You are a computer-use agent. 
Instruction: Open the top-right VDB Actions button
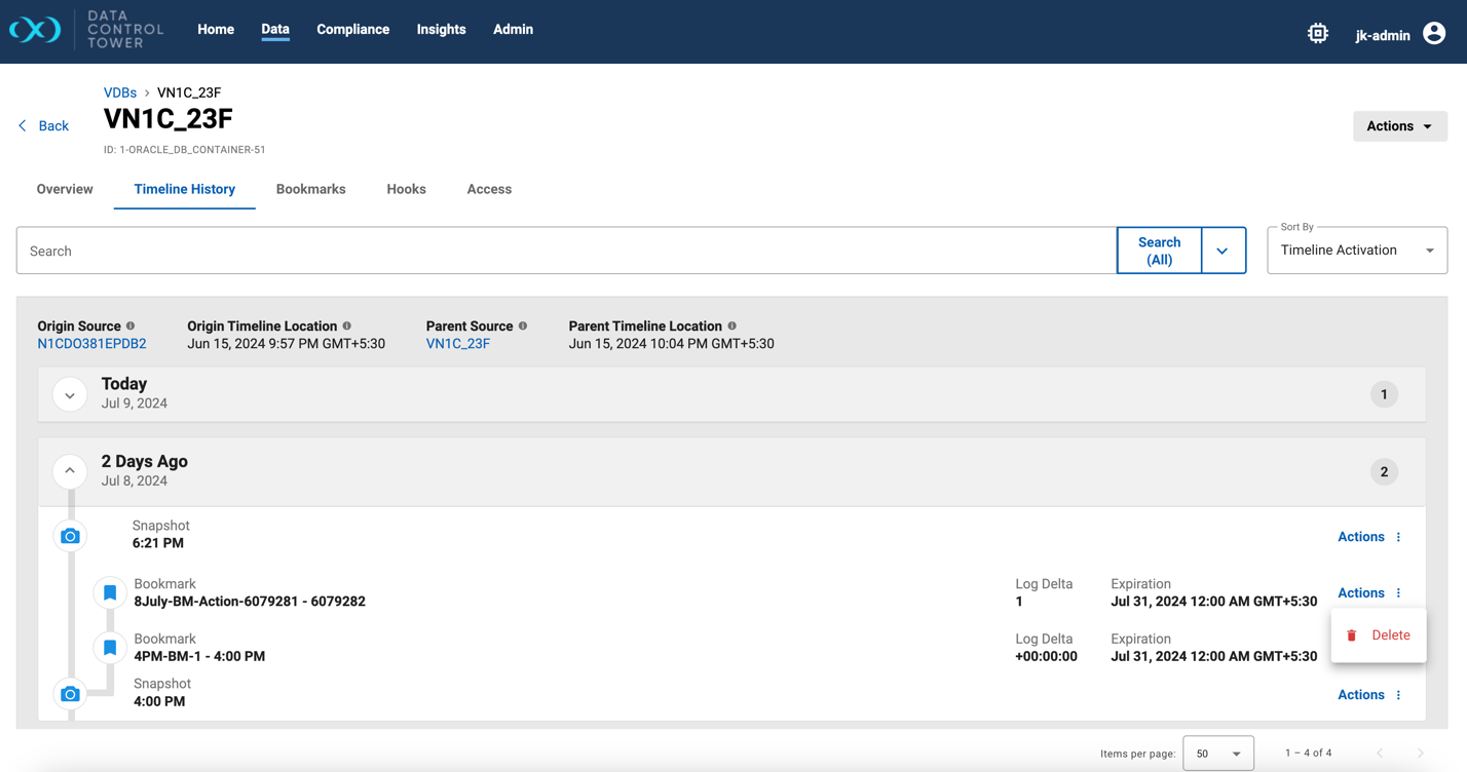1398,126
